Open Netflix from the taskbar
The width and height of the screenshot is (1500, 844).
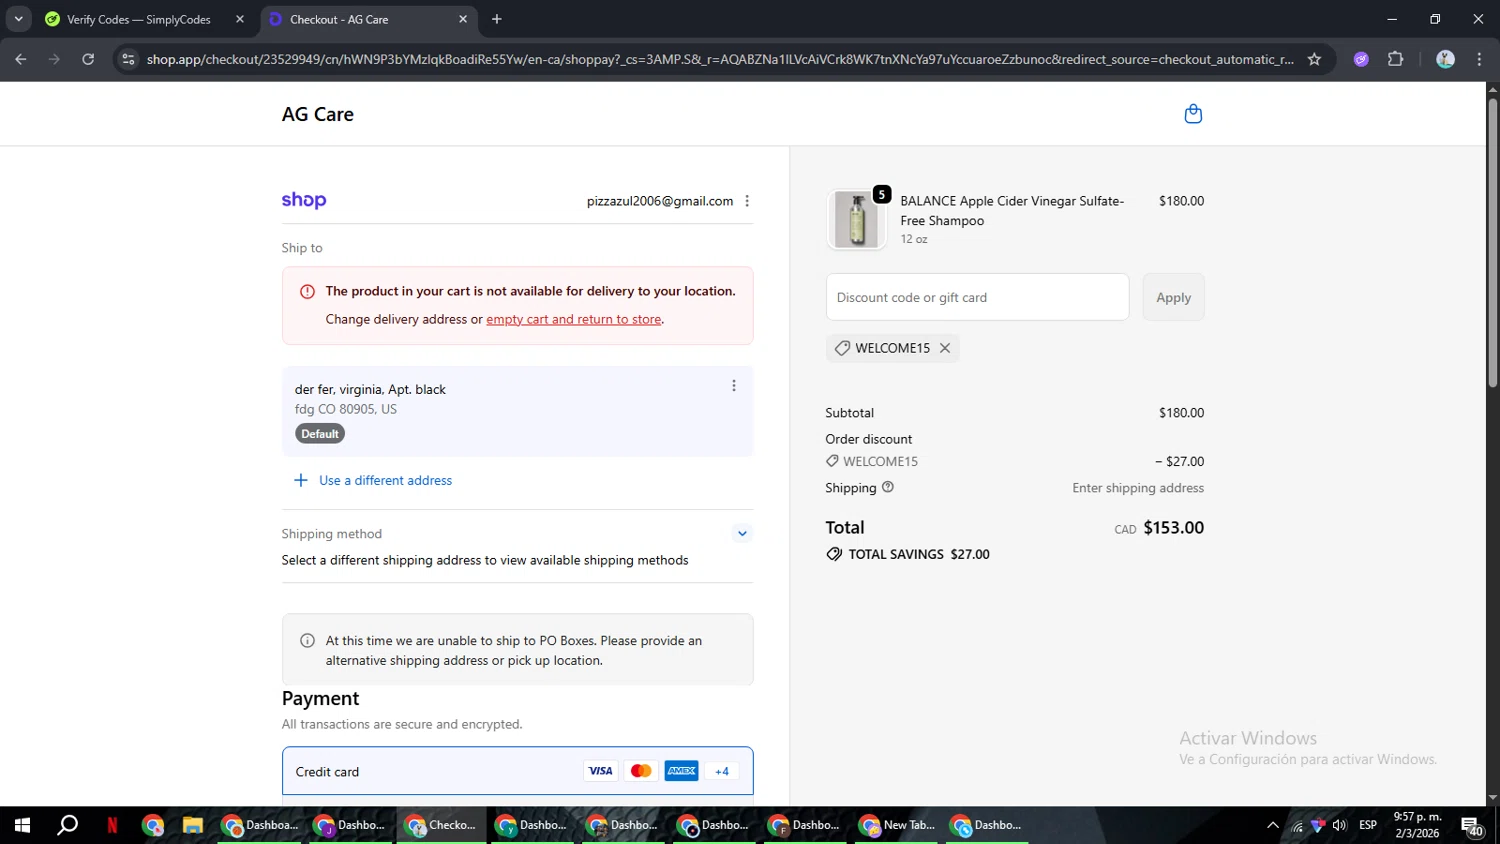[x=112, y=825]
